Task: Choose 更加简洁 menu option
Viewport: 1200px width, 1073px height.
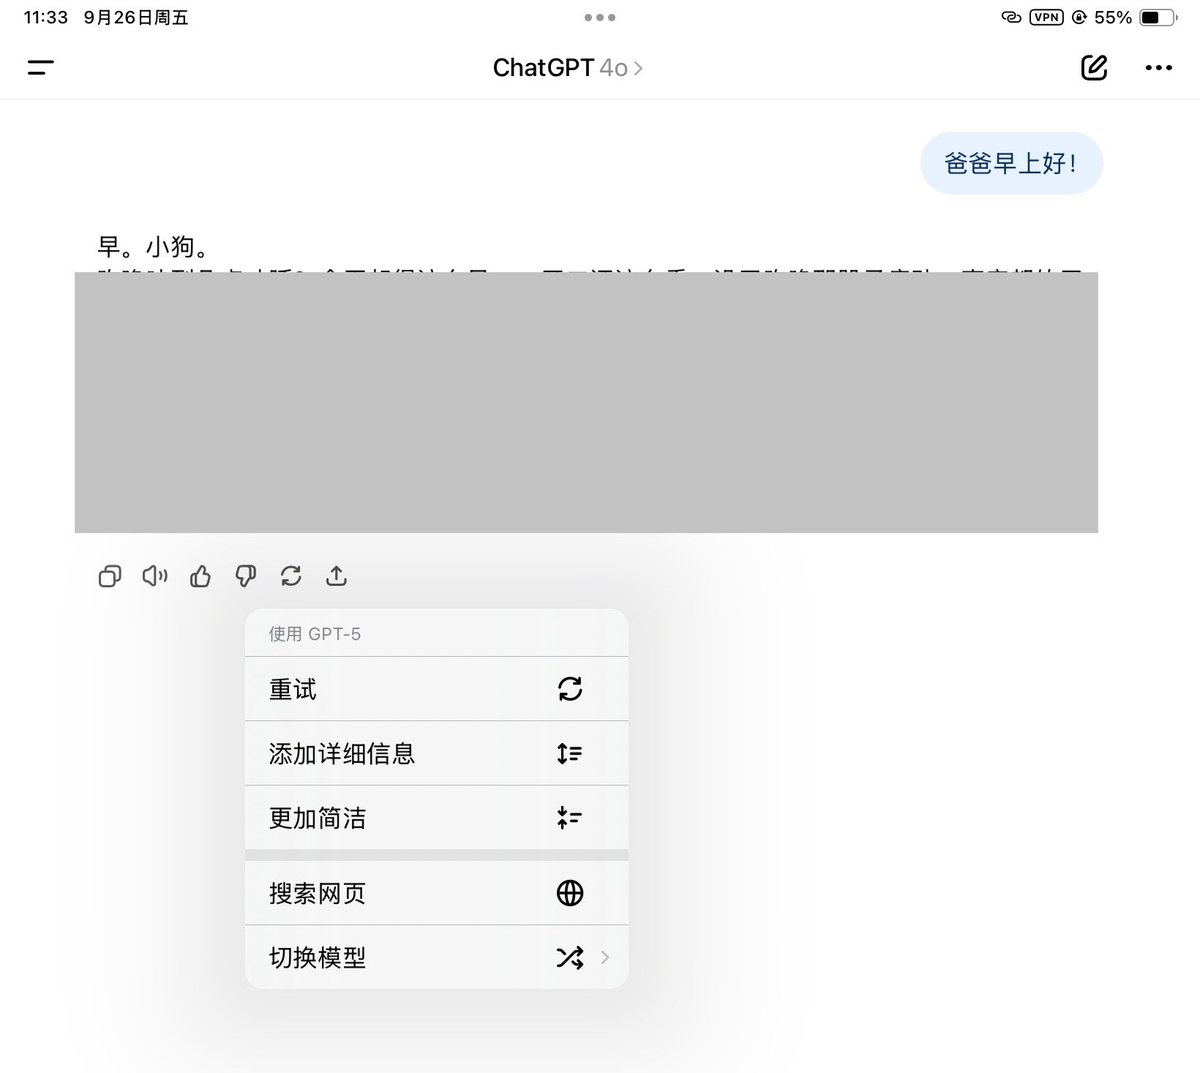Action: click(x=437, y=818)
